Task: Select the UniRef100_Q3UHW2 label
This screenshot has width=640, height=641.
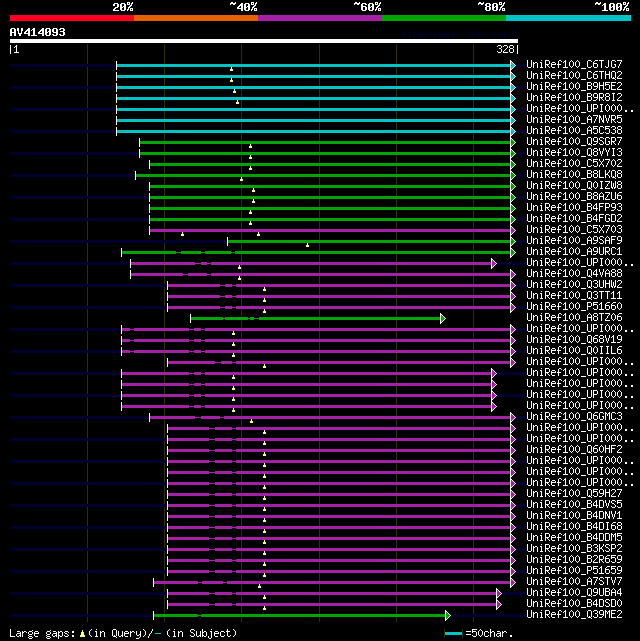Action: coord(574,285)
